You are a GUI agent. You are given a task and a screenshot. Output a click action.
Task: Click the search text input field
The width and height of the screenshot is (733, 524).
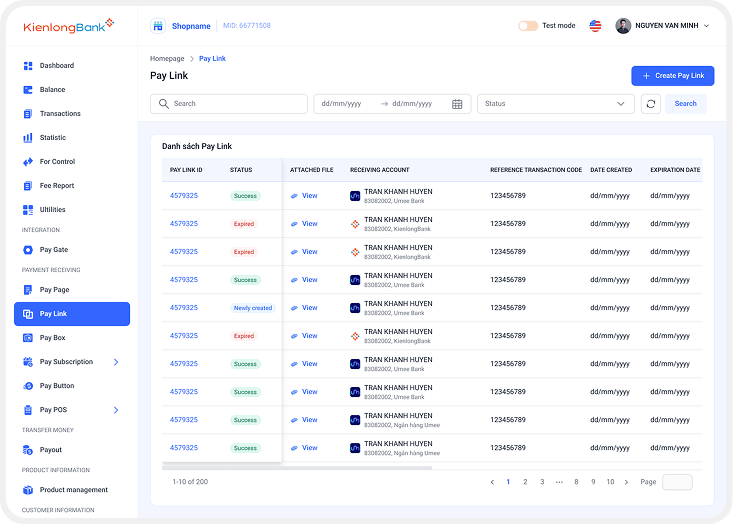(229, 104)
